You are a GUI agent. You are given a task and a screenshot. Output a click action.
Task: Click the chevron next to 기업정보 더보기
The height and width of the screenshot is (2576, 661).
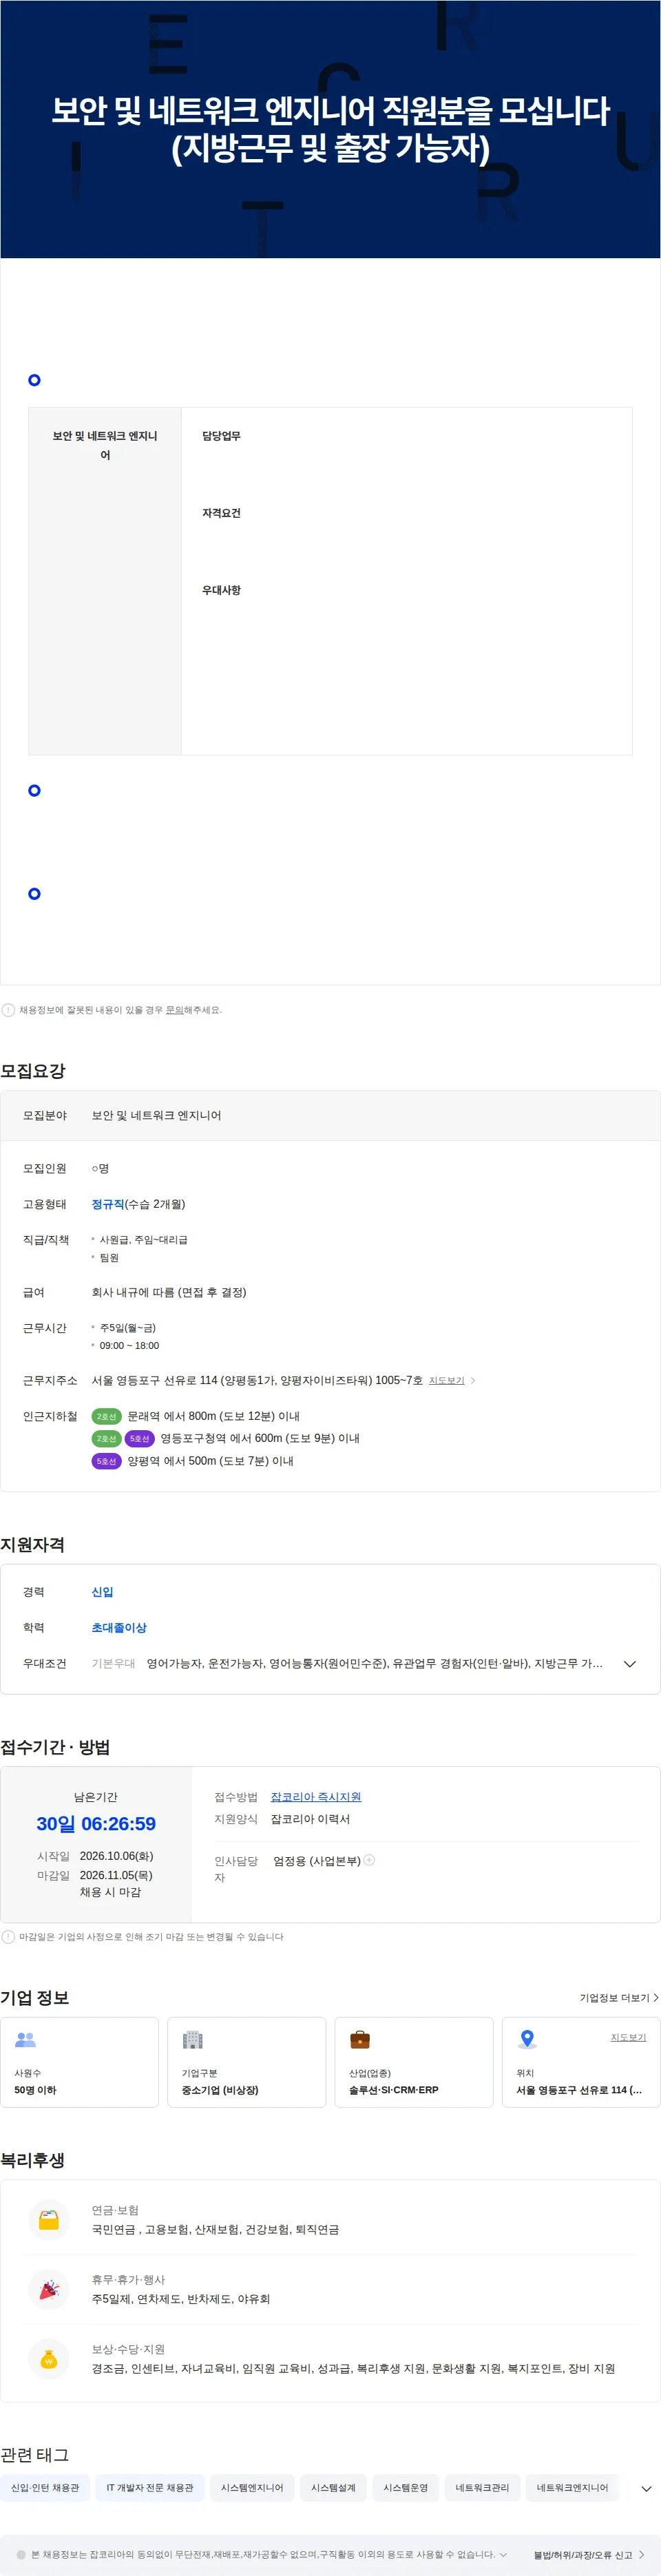tap(656, 1998)
